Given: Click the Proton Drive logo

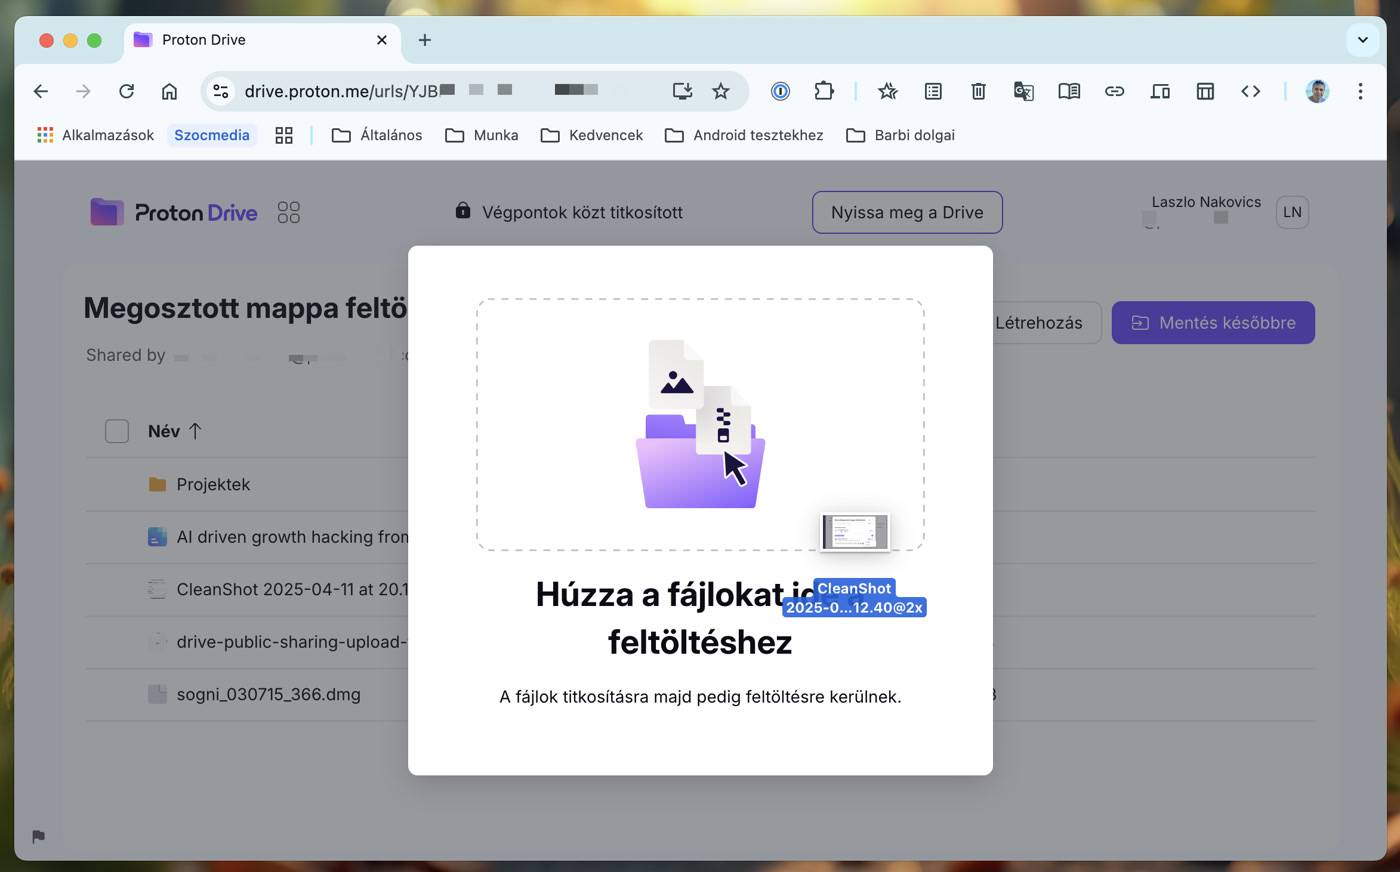Looking at the screenshot, I should click(174, 212).
